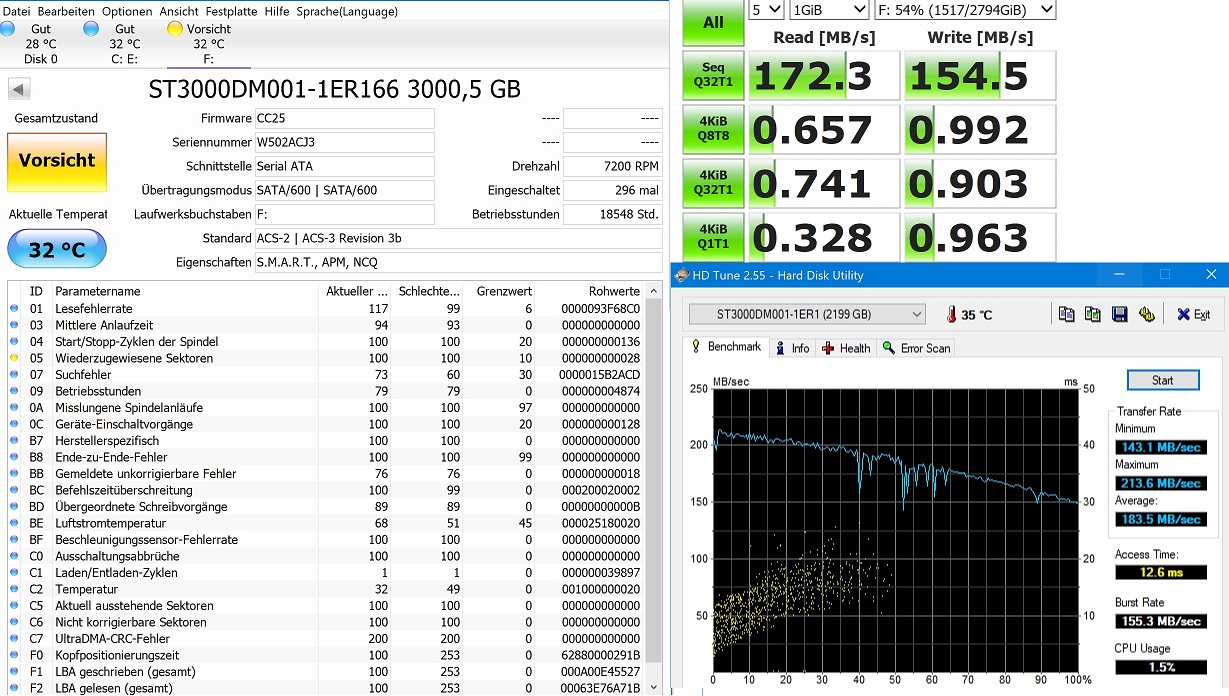Viewport: 1229px width, 696px height.
Task: Select Disk 0 status with 28 °C
Action: tap(40, 44)
